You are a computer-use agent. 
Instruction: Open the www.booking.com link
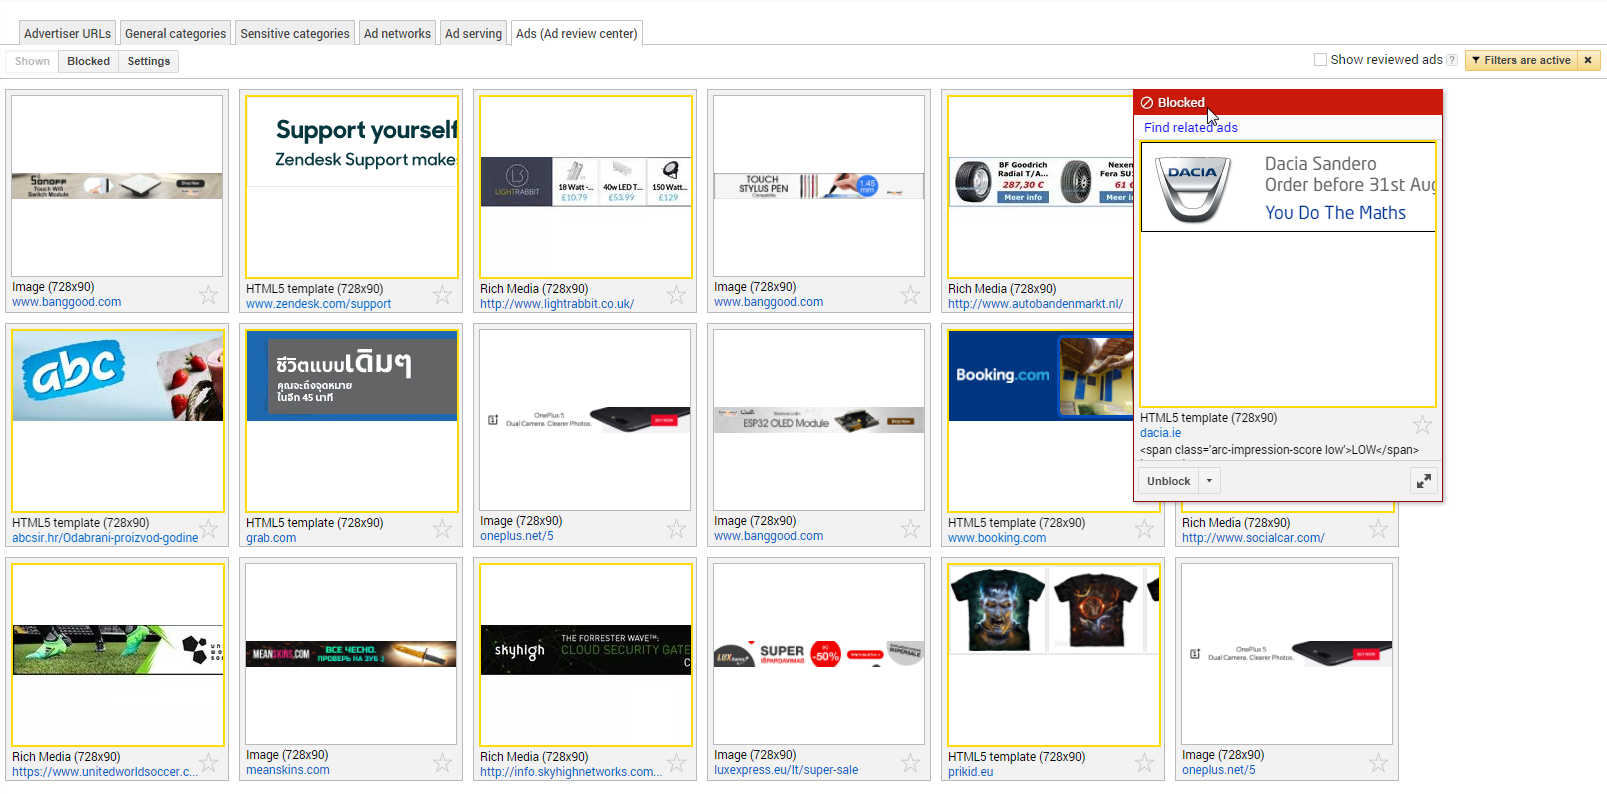click(997, 538)
